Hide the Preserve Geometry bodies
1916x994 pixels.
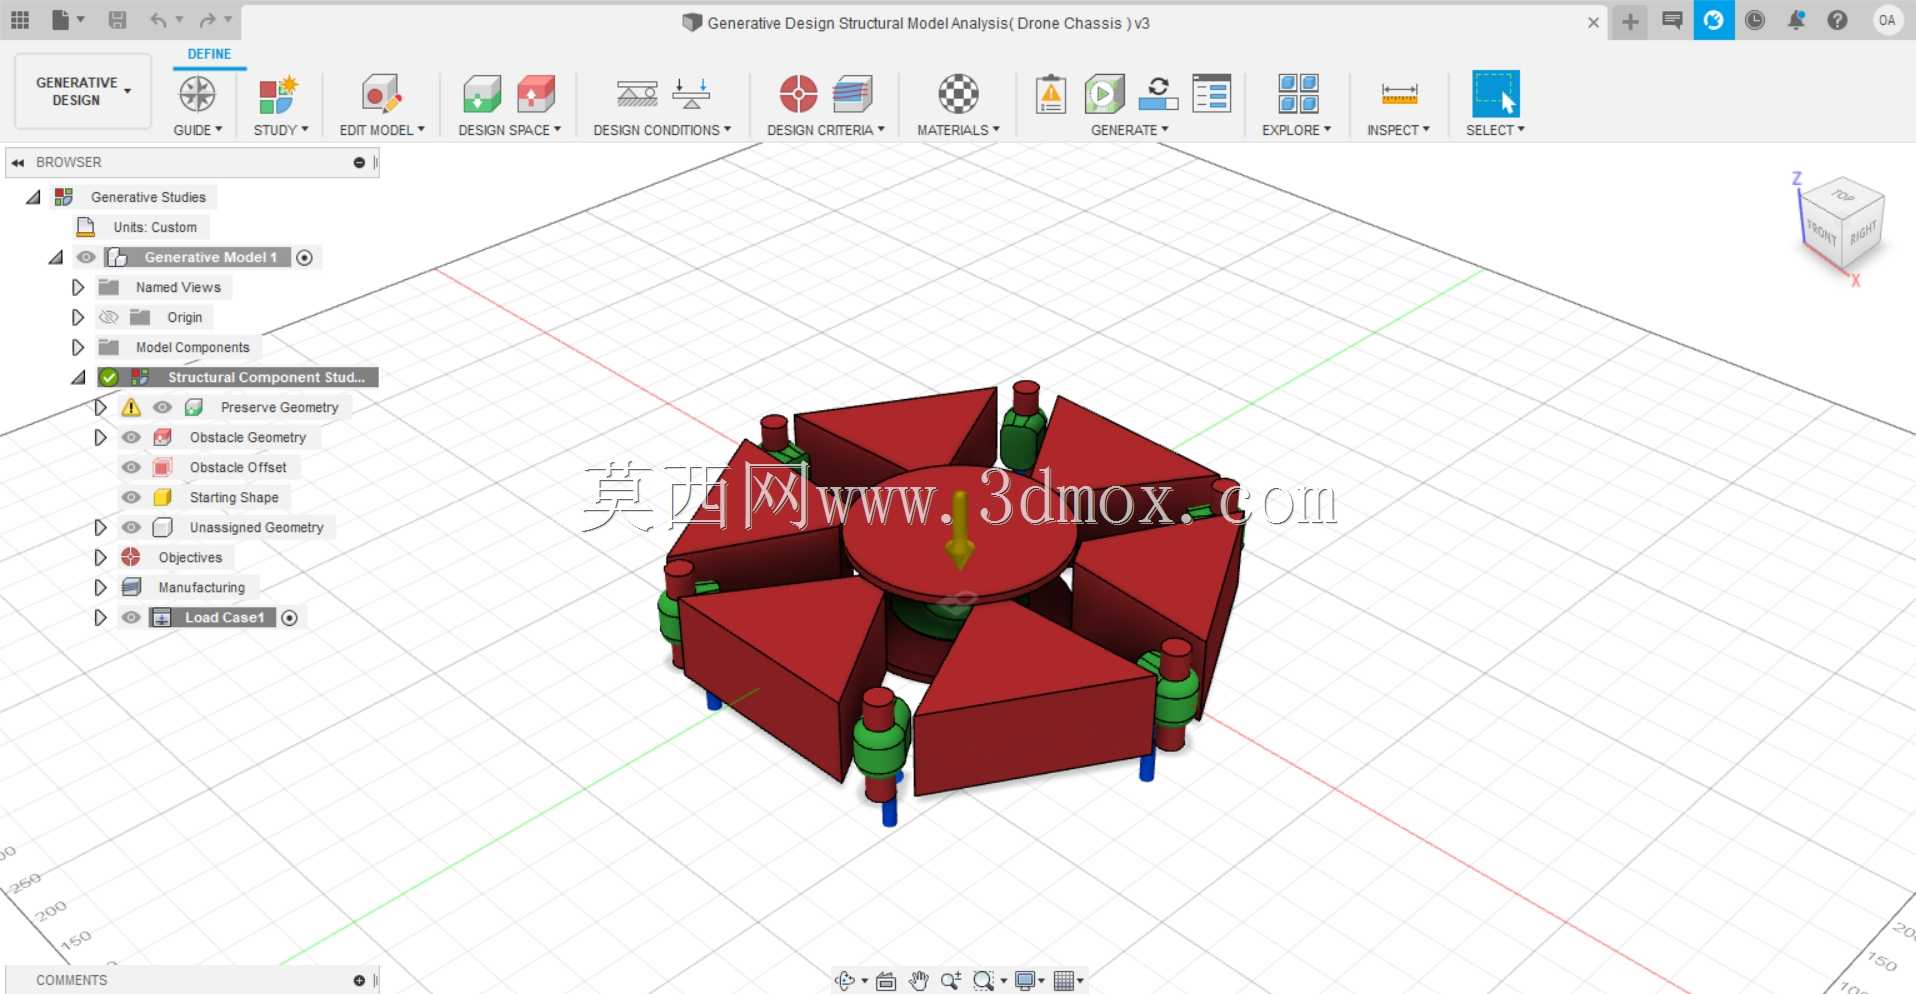click(x=162, y=407)
